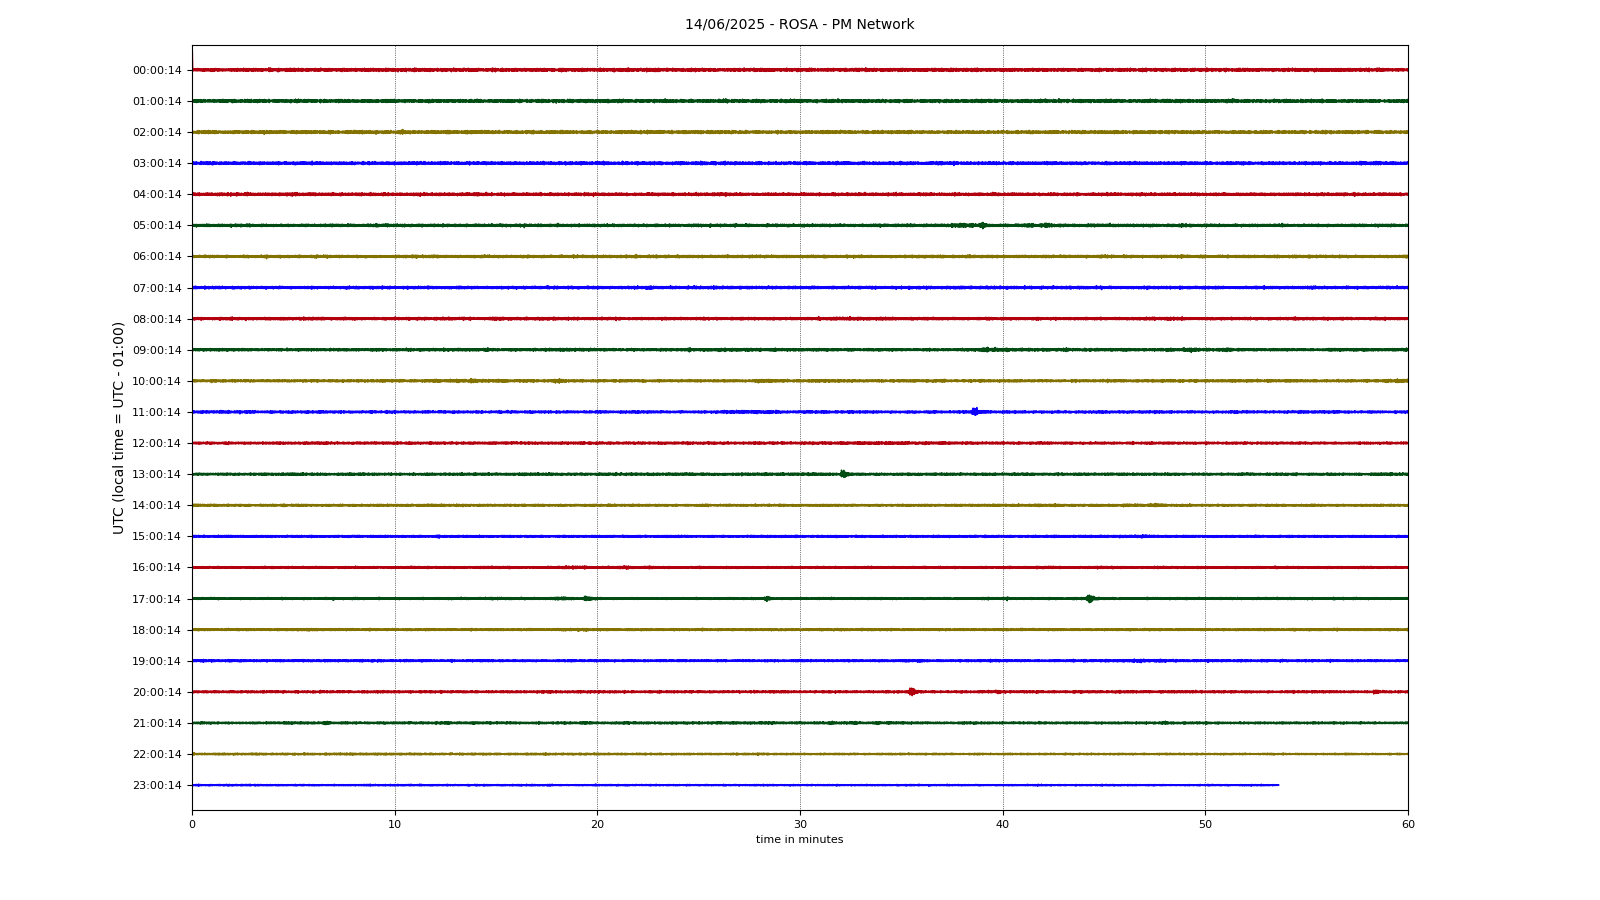Select the spike near minute 39 on the 05:00:14 trace
The width and height of the screenshot is (1600, 900).
coord(982,225)
